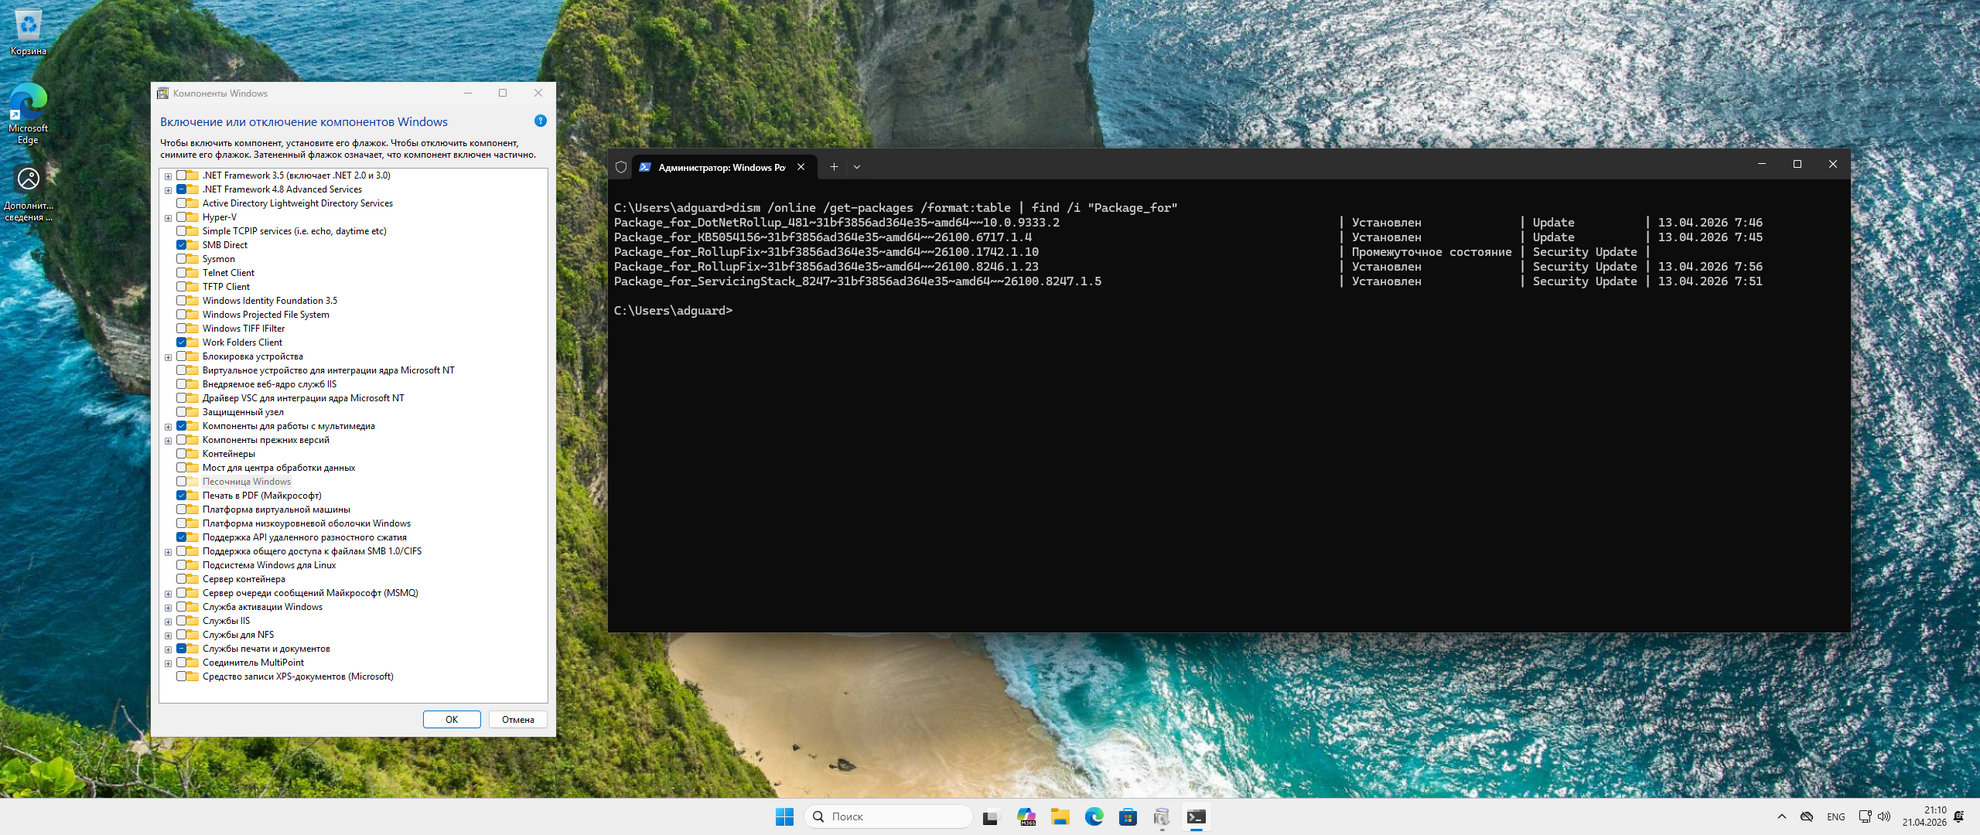Show hidden tray icons chevron
Screen dimensions: 1980x835
pos(1781,817)
